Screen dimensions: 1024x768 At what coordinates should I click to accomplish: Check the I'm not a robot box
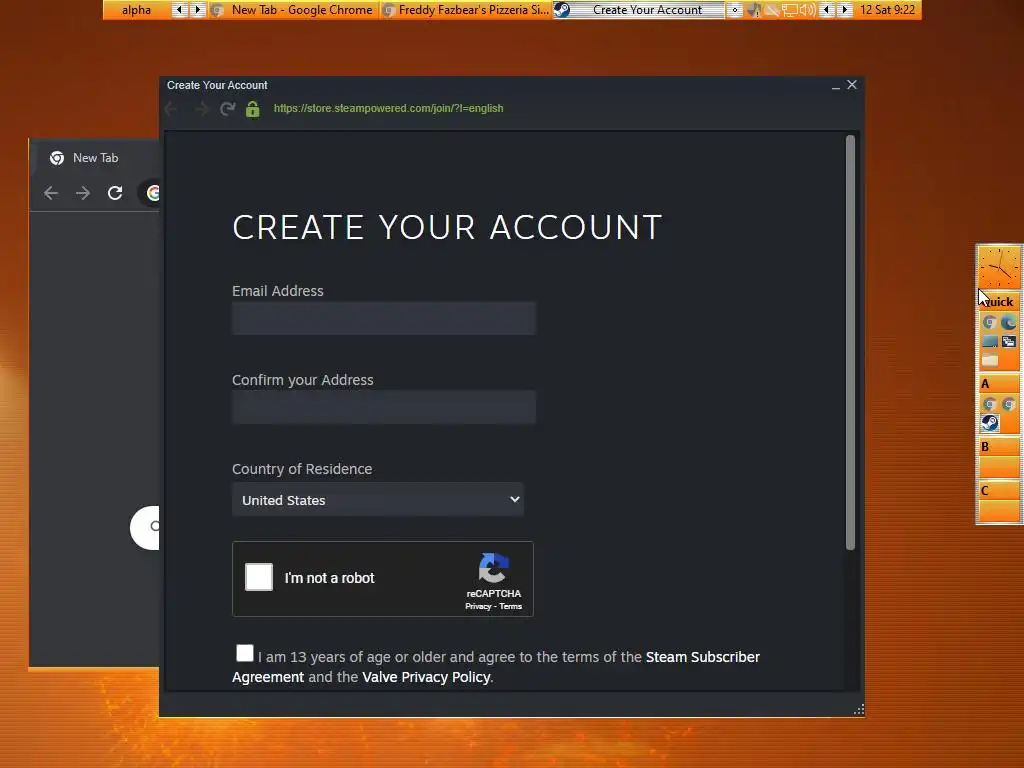tap(259, 577)
